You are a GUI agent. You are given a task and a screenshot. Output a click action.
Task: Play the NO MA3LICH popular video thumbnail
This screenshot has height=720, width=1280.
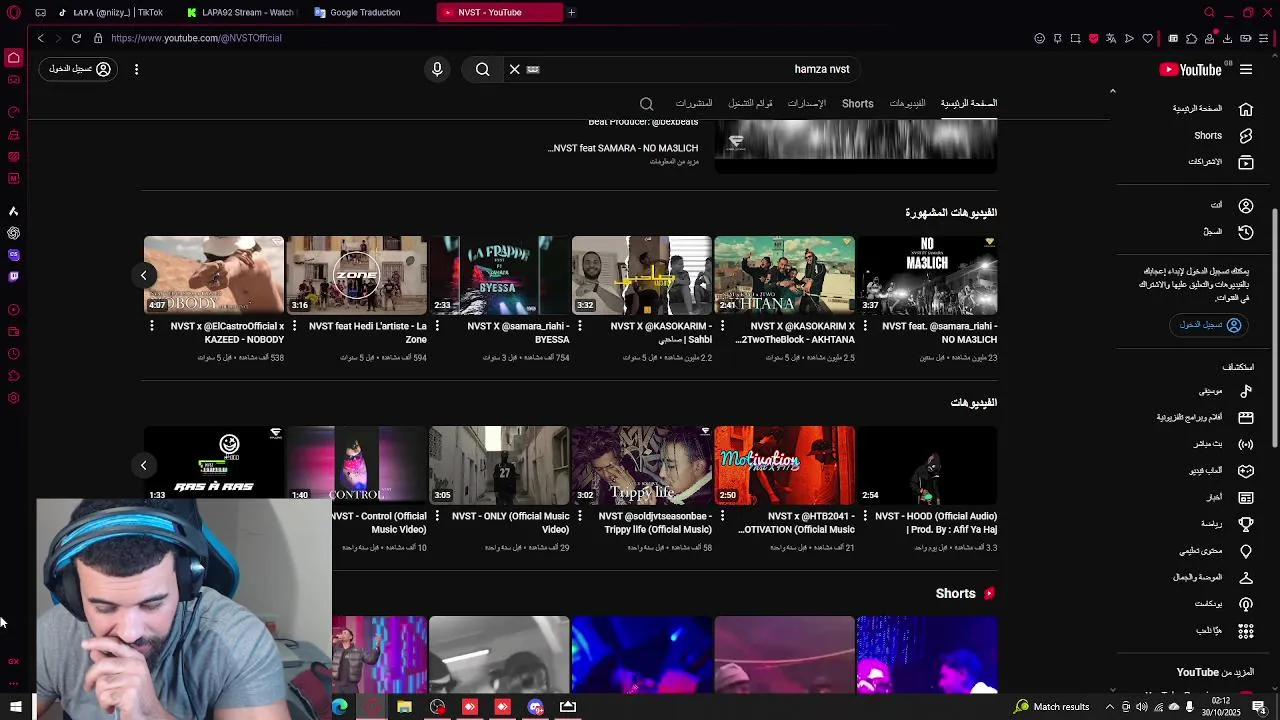click(927, 275)
